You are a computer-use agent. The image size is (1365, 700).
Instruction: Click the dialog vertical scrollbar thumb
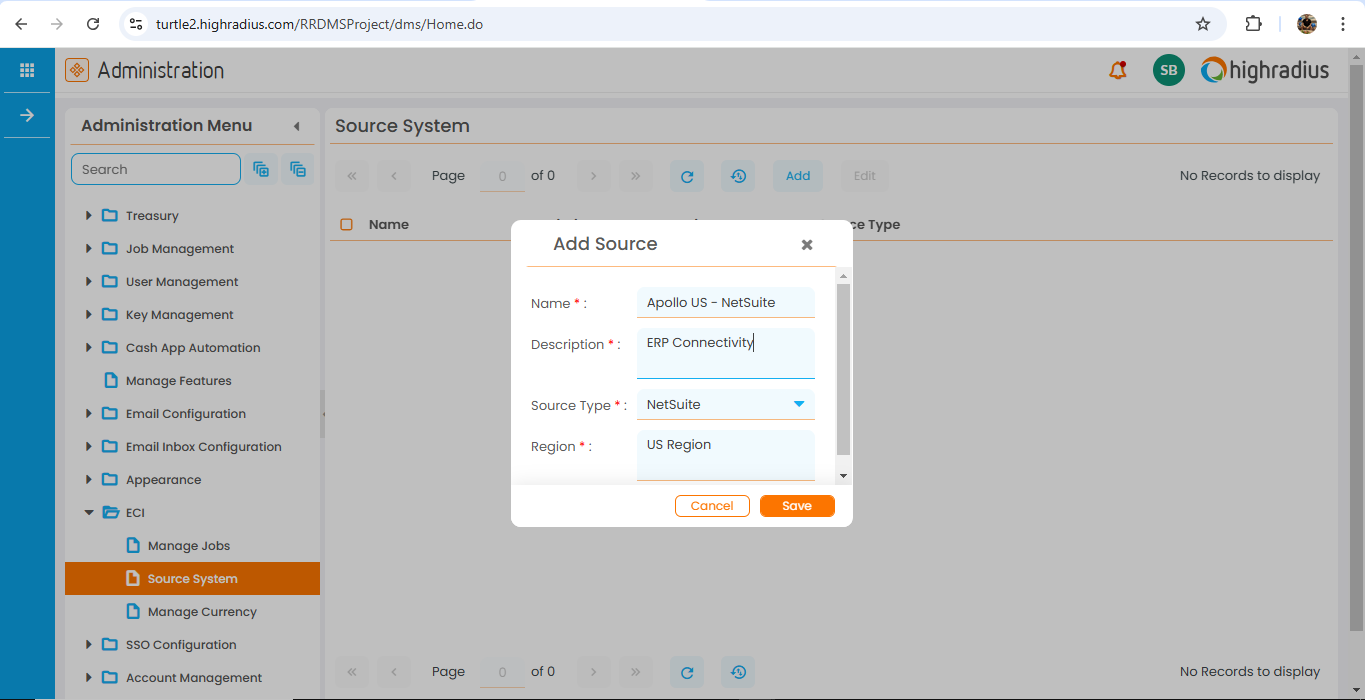click(843, 369)
